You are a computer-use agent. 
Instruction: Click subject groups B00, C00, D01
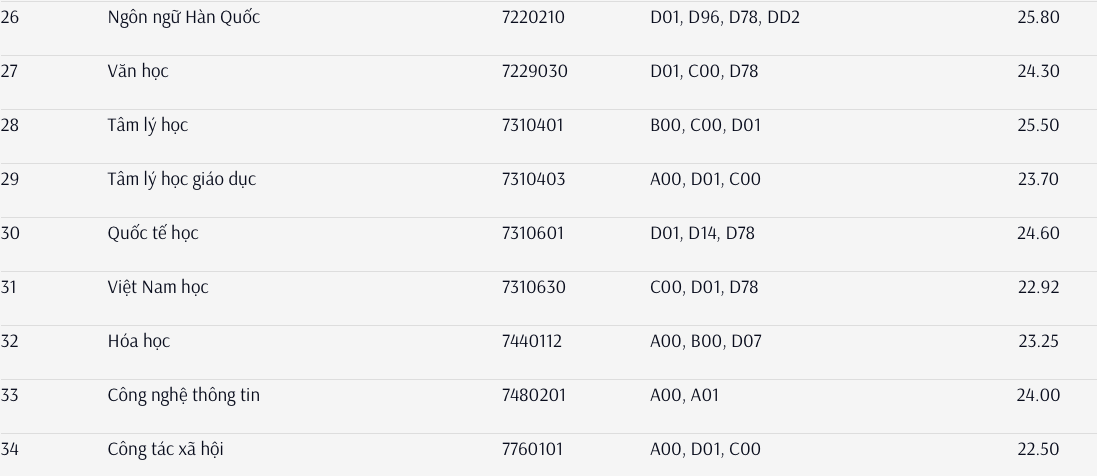pyautogui.click(x=705, y=126)
